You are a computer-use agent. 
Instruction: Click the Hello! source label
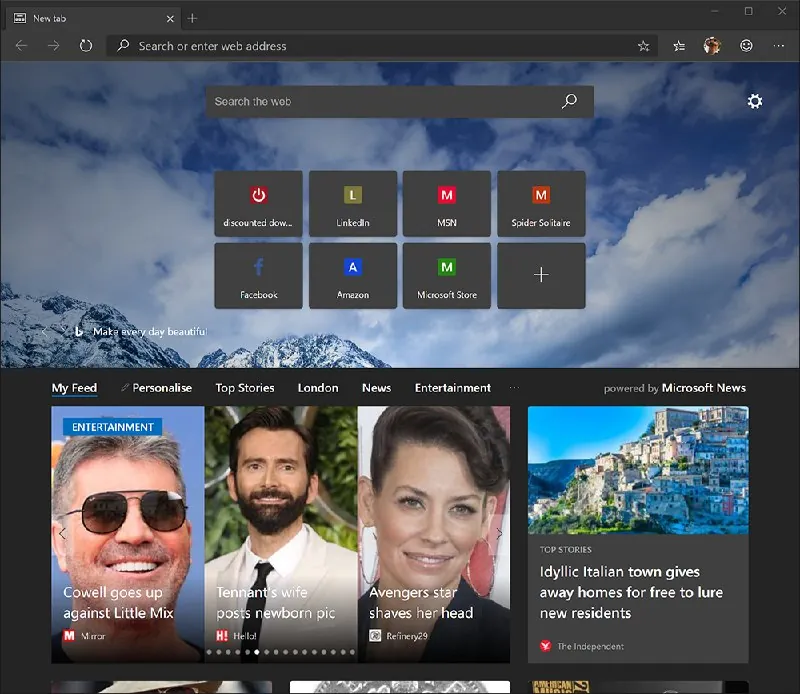coord(245,636)
